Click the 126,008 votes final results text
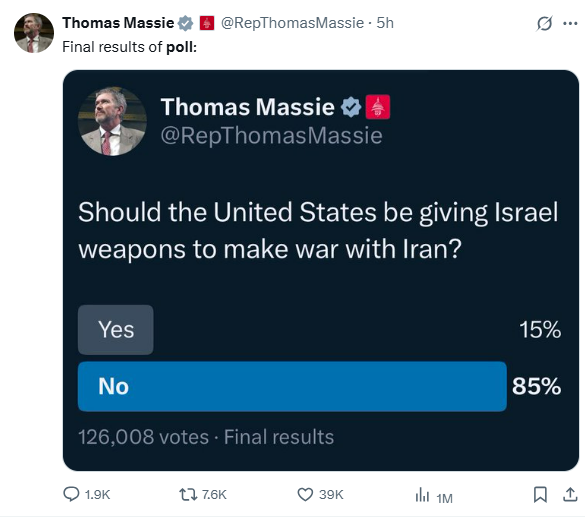The width and height of the screenshot is (585, 517). [x=206, y=437]
